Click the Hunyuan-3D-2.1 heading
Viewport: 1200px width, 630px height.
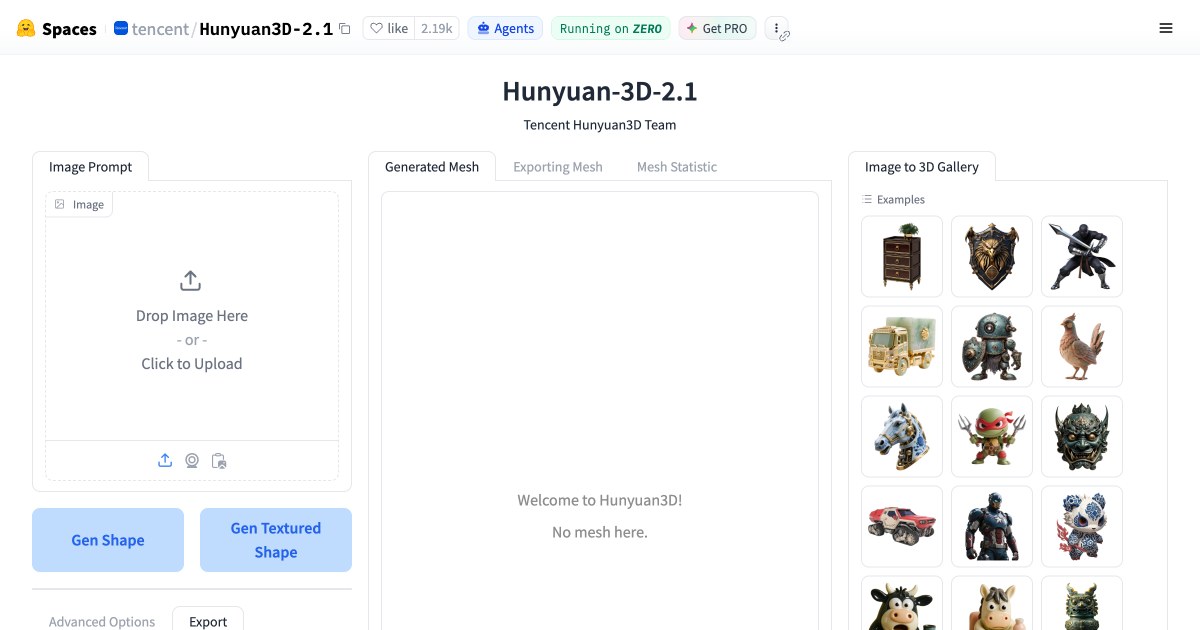(600, 91)
